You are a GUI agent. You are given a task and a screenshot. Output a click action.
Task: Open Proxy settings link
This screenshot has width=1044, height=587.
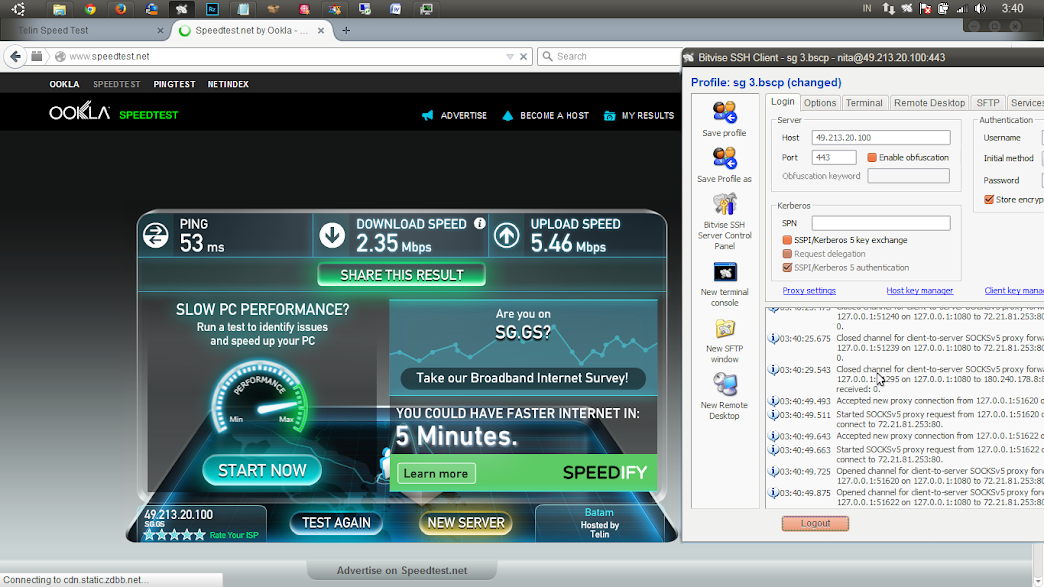[809, 291]
